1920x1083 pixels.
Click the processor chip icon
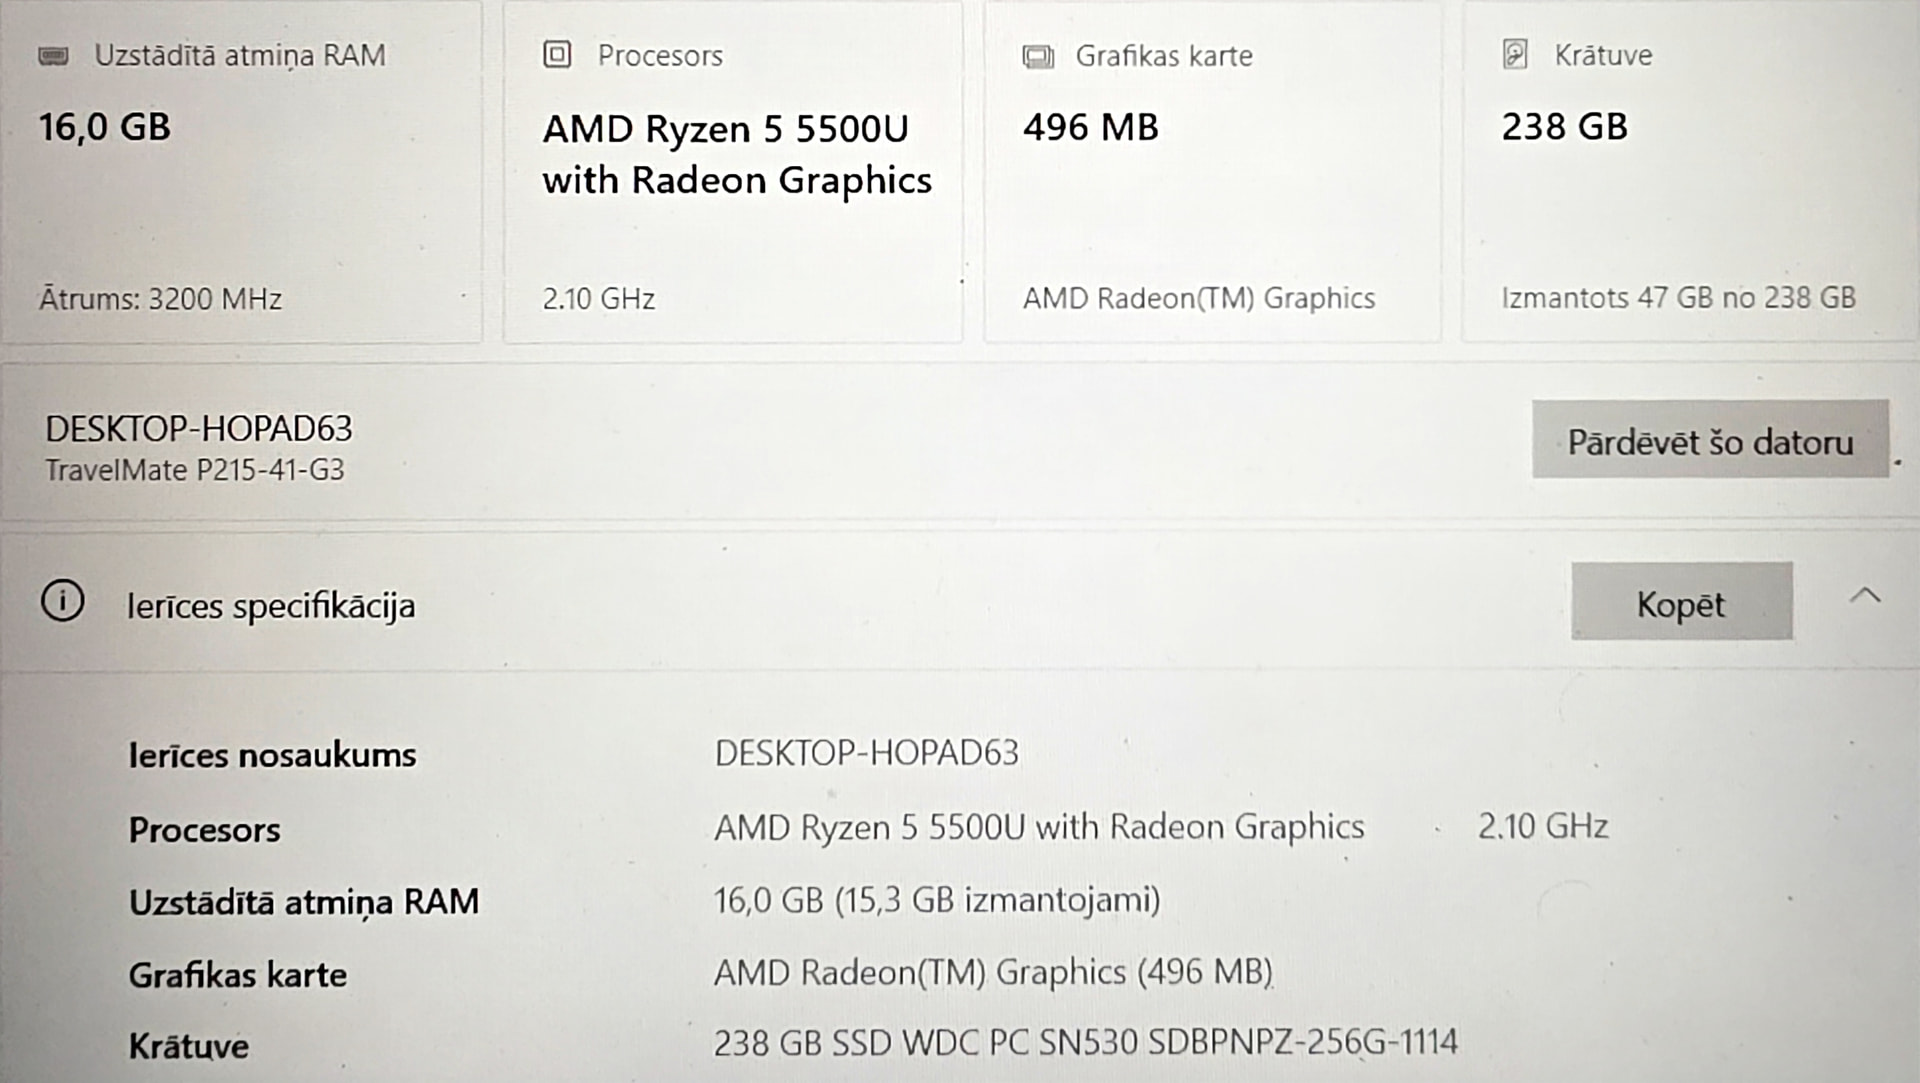[557, 54]
